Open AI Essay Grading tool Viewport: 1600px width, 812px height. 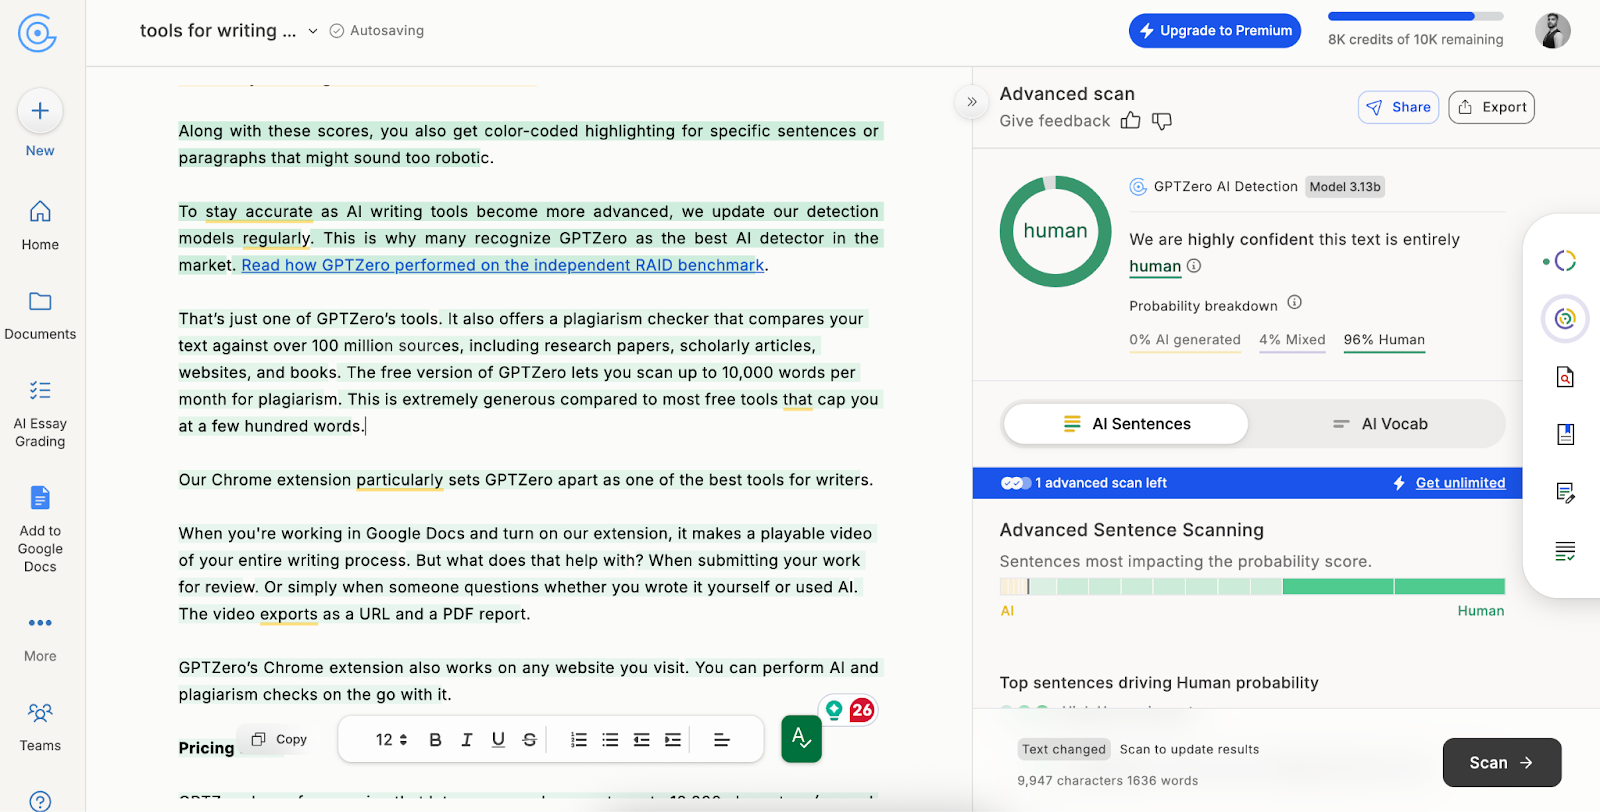[x=40, y=414]
